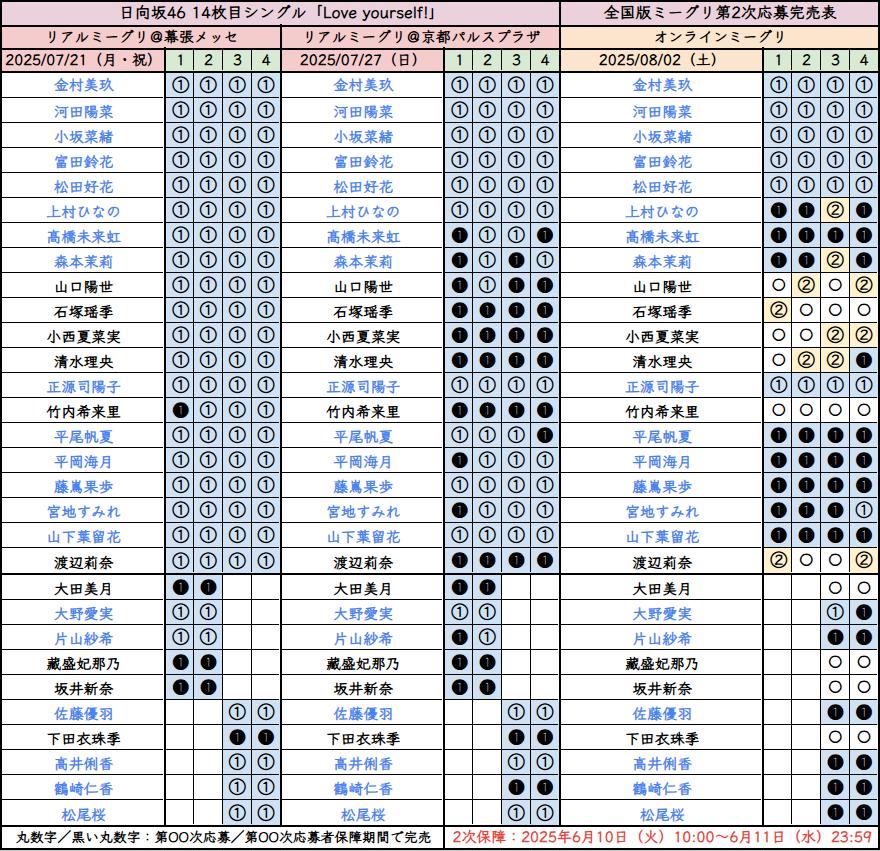This screenshot has width=880, height=851.
Task: Click the ② in 森本茉莉's online row
Action: coord(835,260)
